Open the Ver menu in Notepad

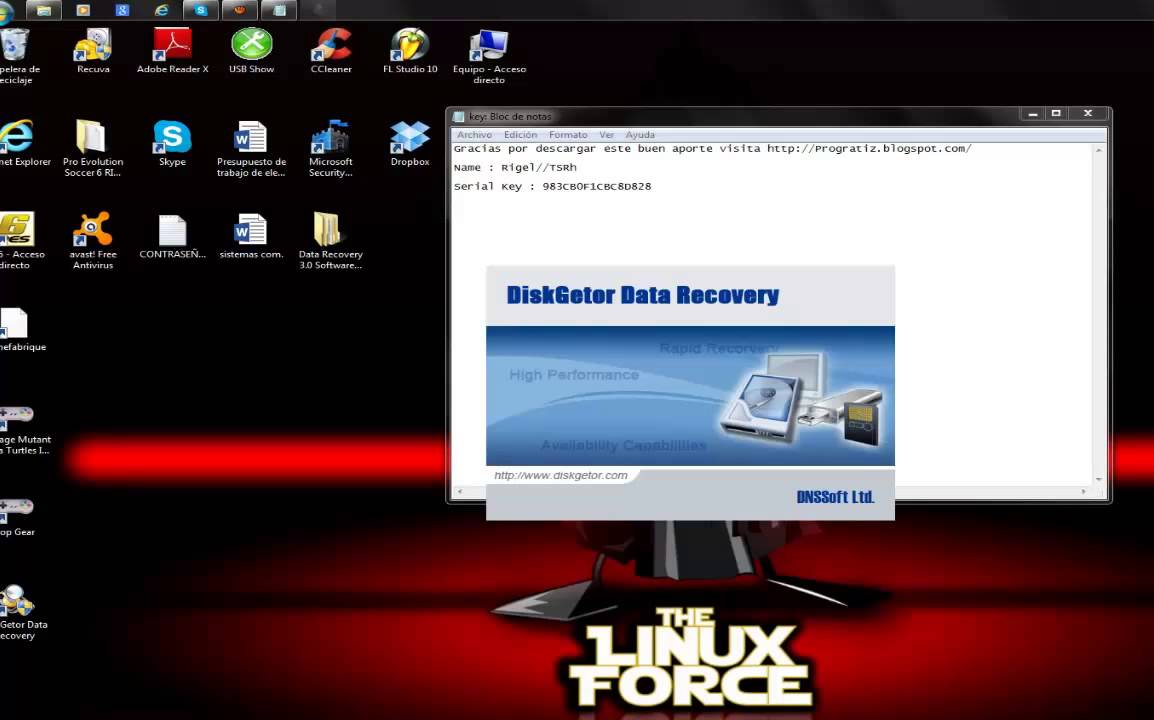[606, 135]
